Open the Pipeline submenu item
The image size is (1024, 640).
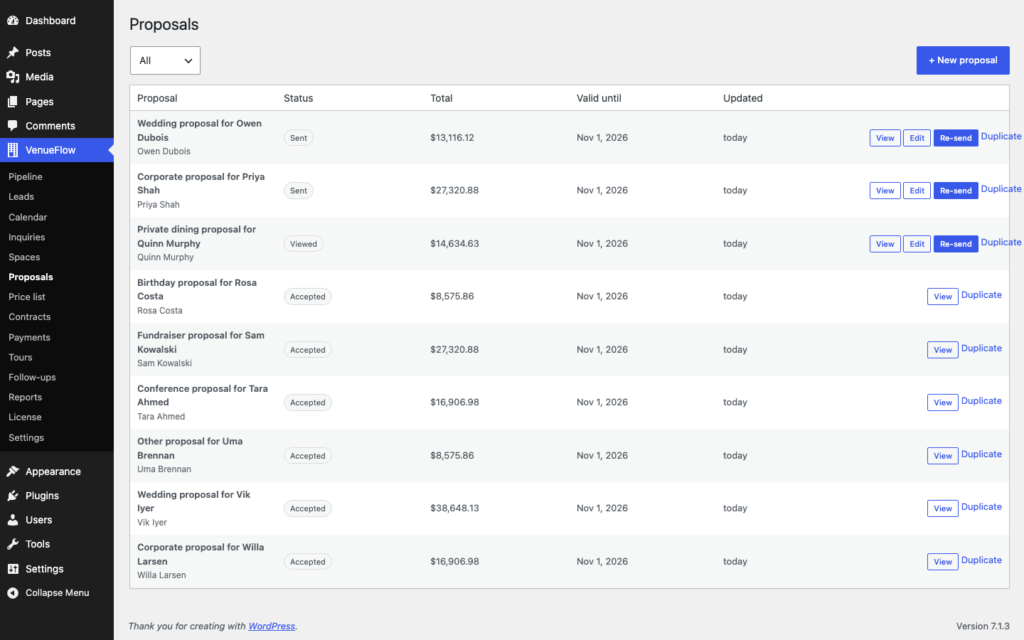(x=25, y=176)
